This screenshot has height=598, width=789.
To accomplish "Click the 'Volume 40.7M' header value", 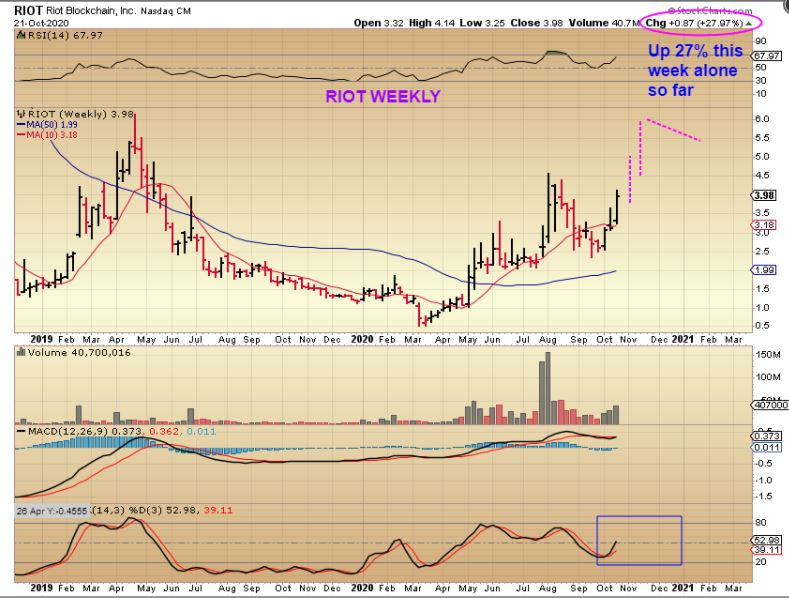I will point(604,23).
